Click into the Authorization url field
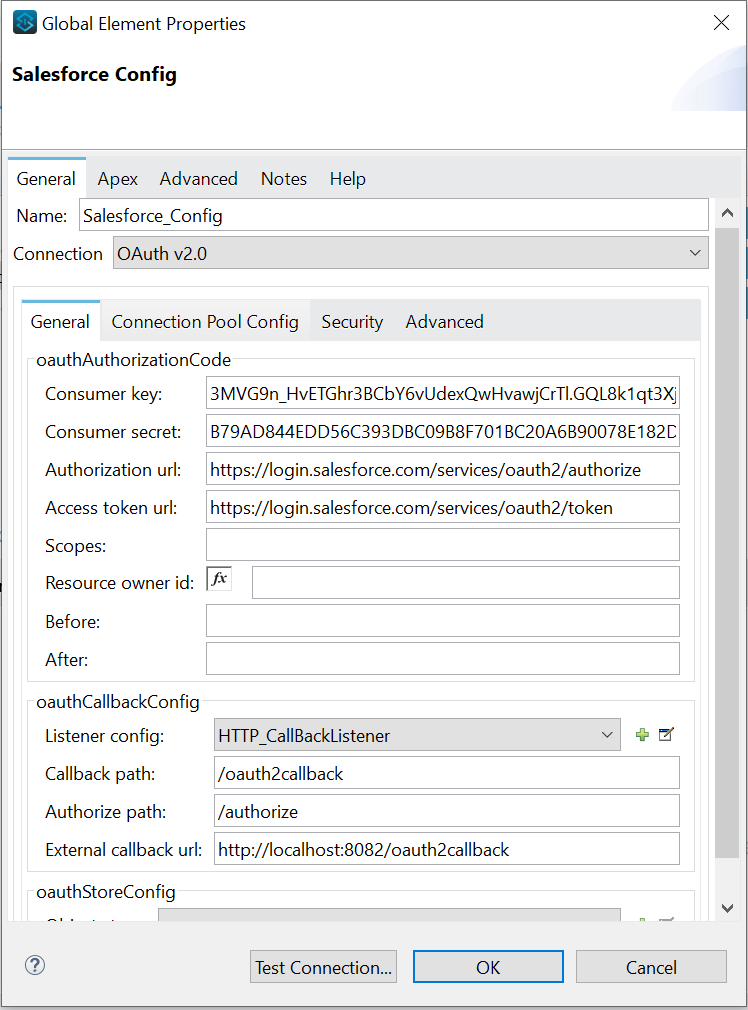Viewport: 748px width, 1010px height. [x=443, y=470]
